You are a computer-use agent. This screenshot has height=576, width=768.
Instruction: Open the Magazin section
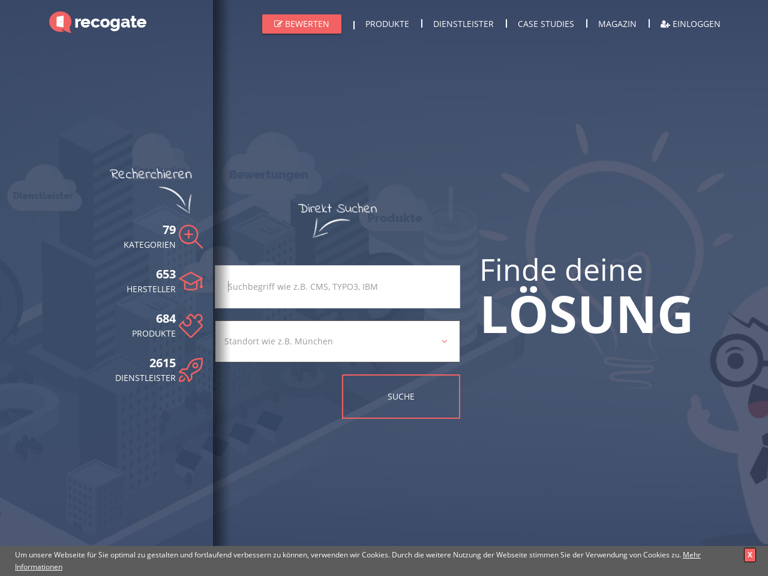[x=617, y=24]
